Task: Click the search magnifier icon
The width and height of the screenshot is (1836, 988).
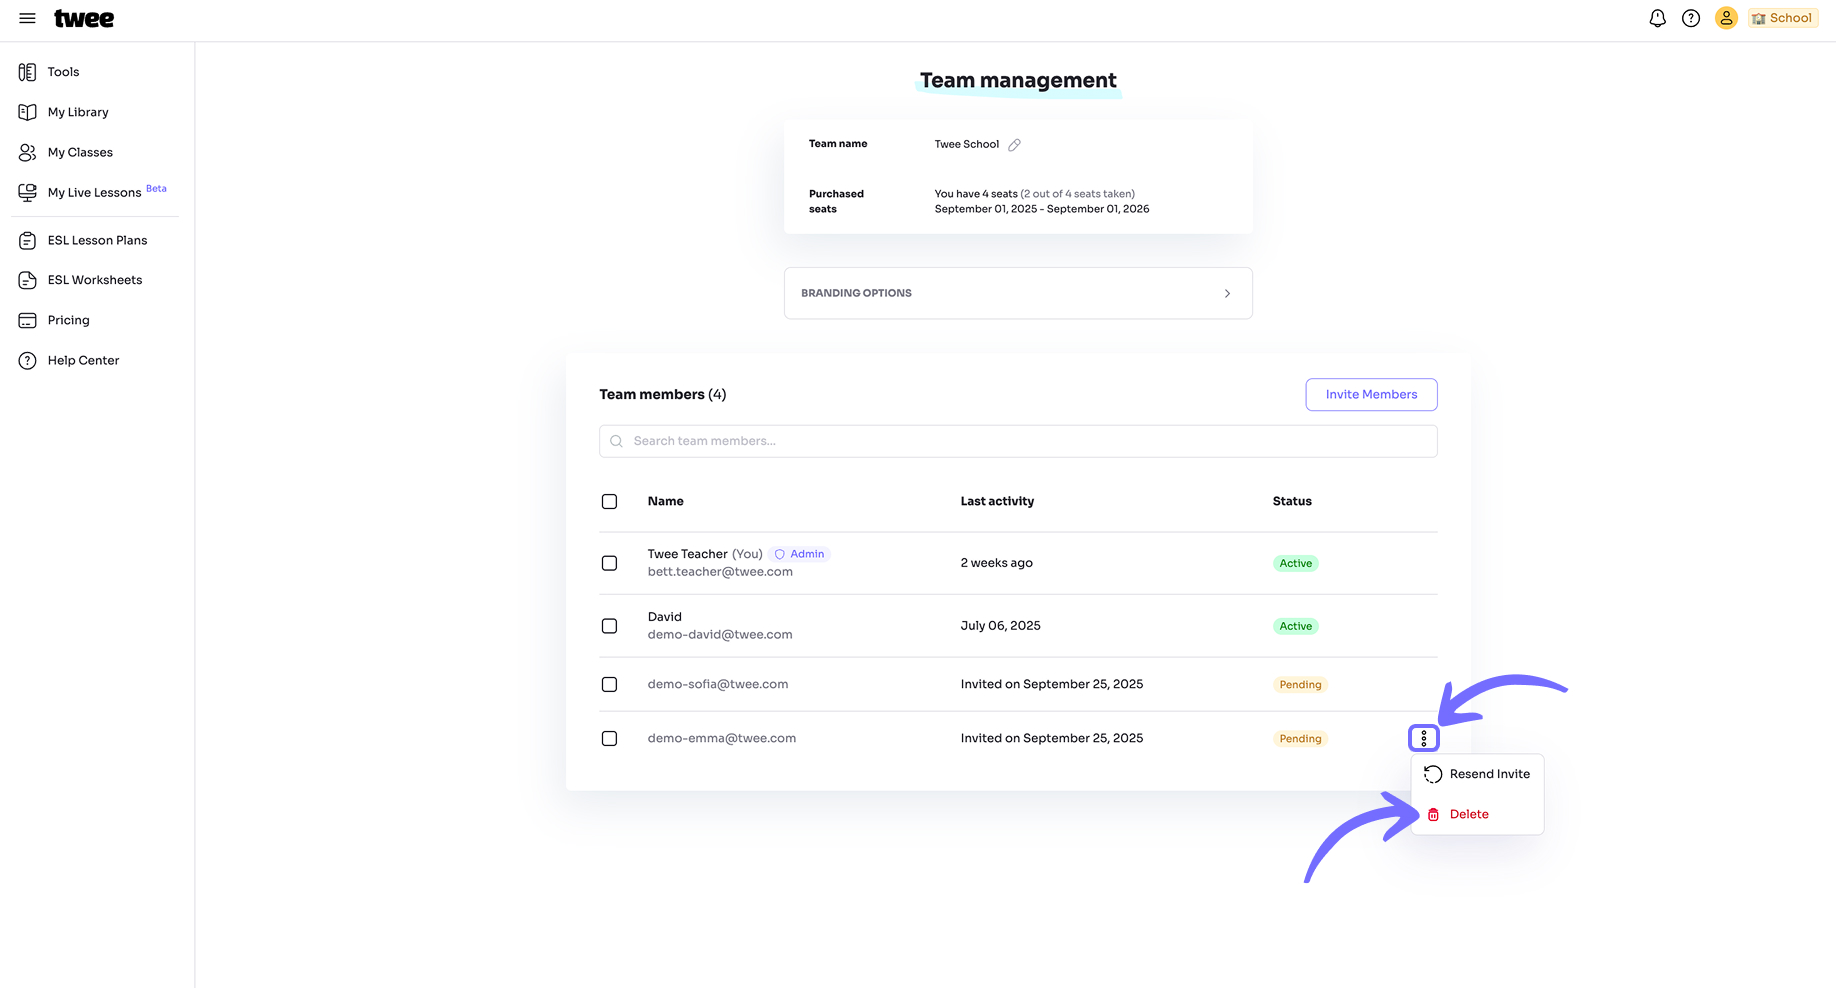Action: pyautogui.click(x=616, y=441)
